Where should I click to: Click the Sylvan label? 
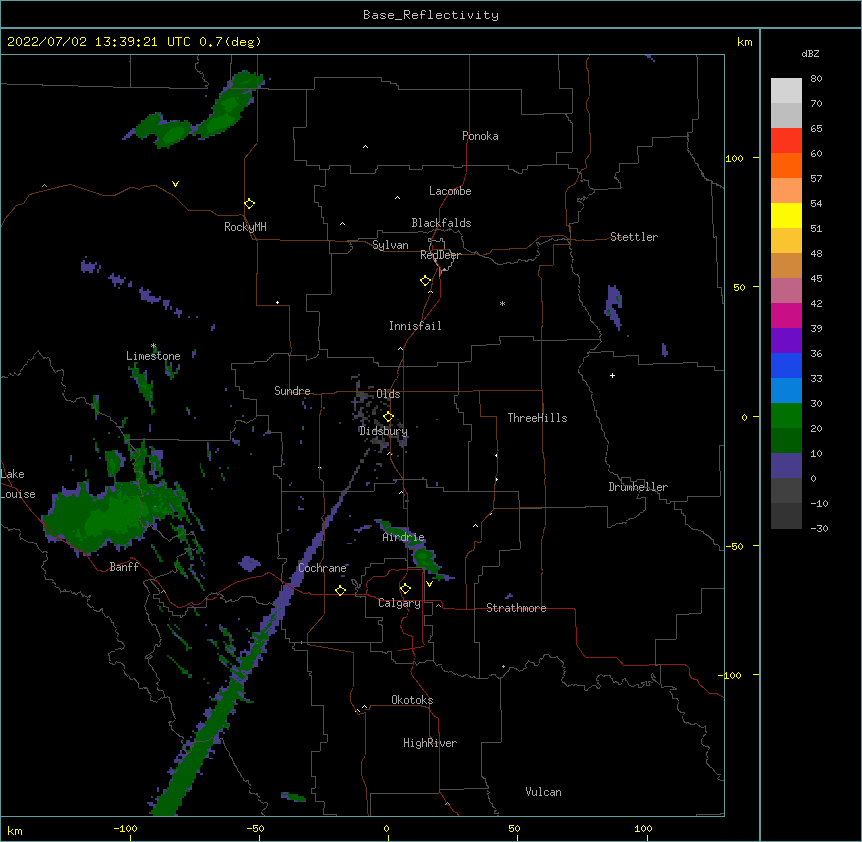(x=390, y=245)
